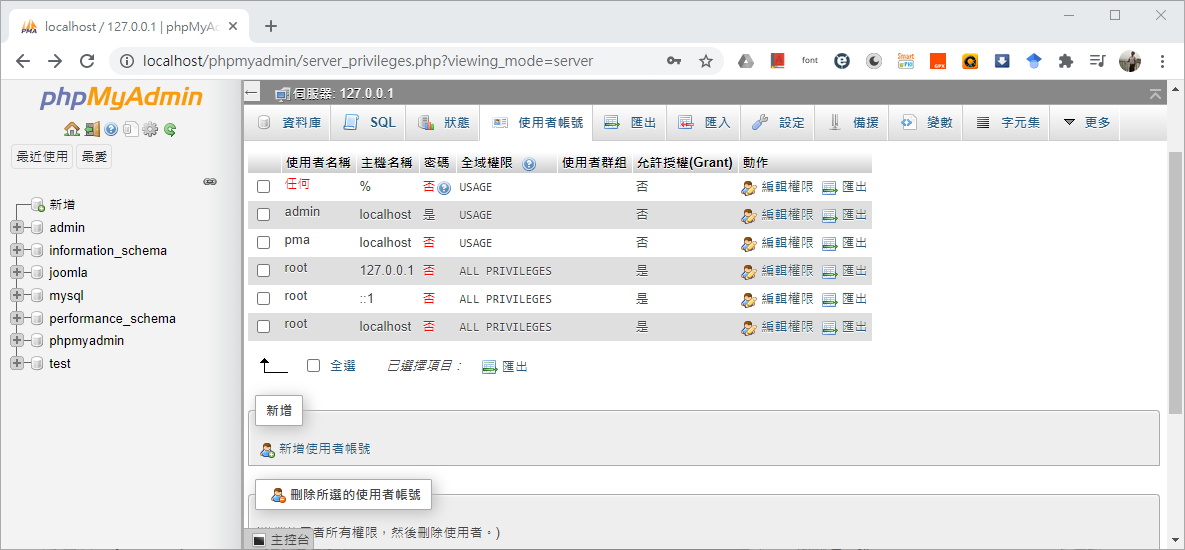Expand the performance_schema database node
Screen dimensions: 1185x550
coord(17,318)
